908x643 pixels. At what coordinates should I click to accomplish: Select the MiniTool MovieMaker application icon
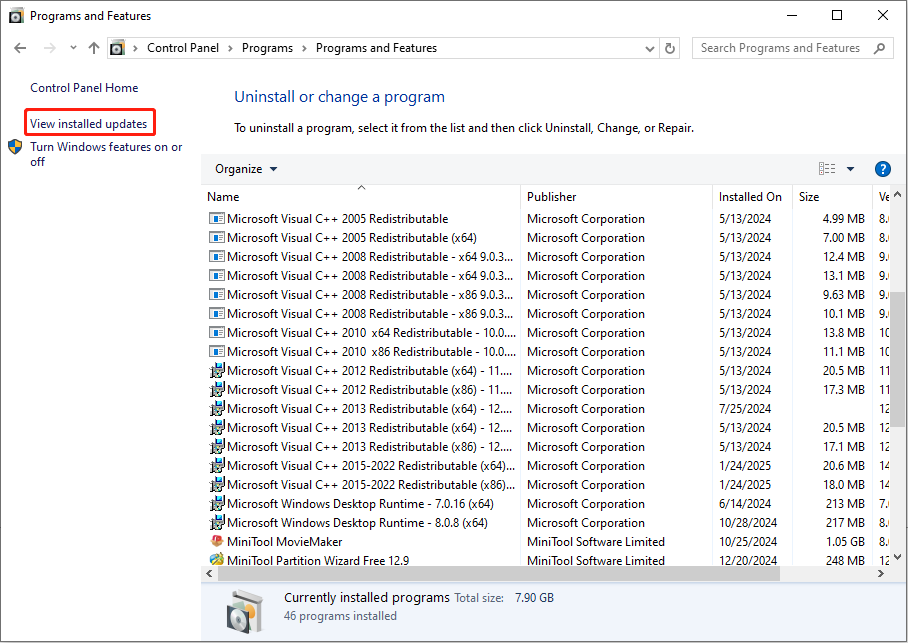click(x=217, y=541)
